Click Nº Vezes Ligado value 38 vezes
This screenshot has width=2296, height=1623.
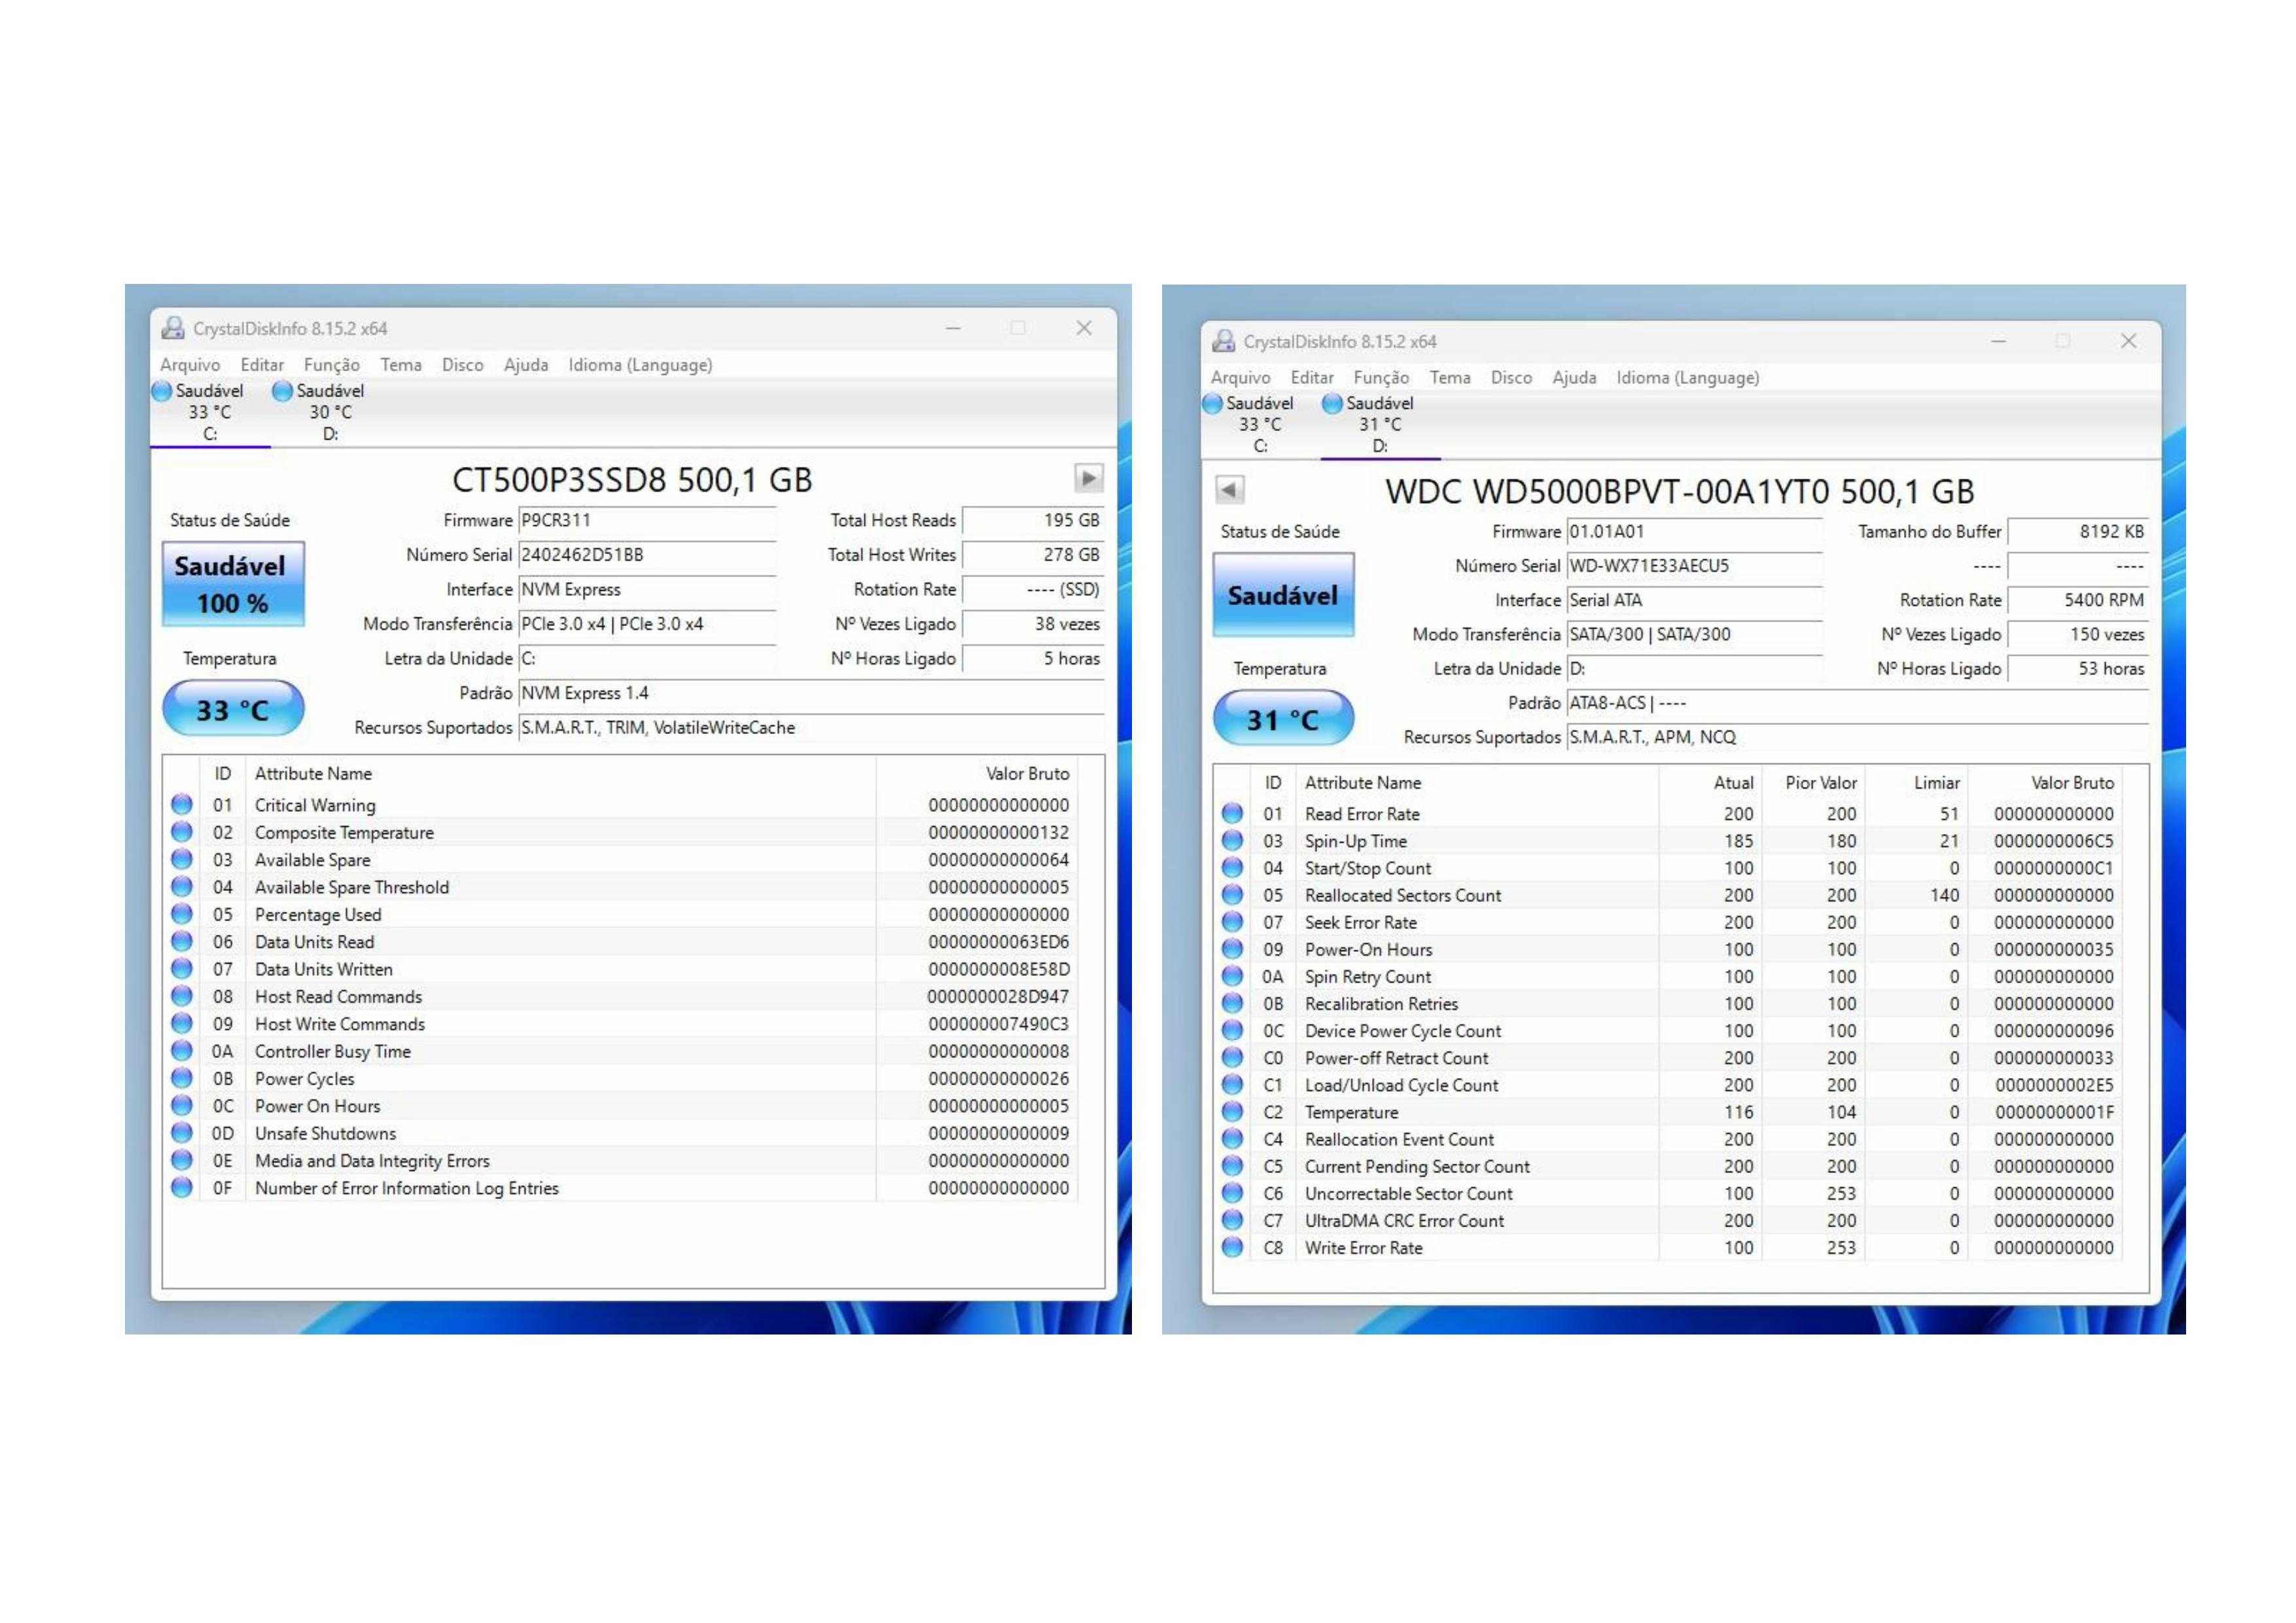(x=1033, y=624)
